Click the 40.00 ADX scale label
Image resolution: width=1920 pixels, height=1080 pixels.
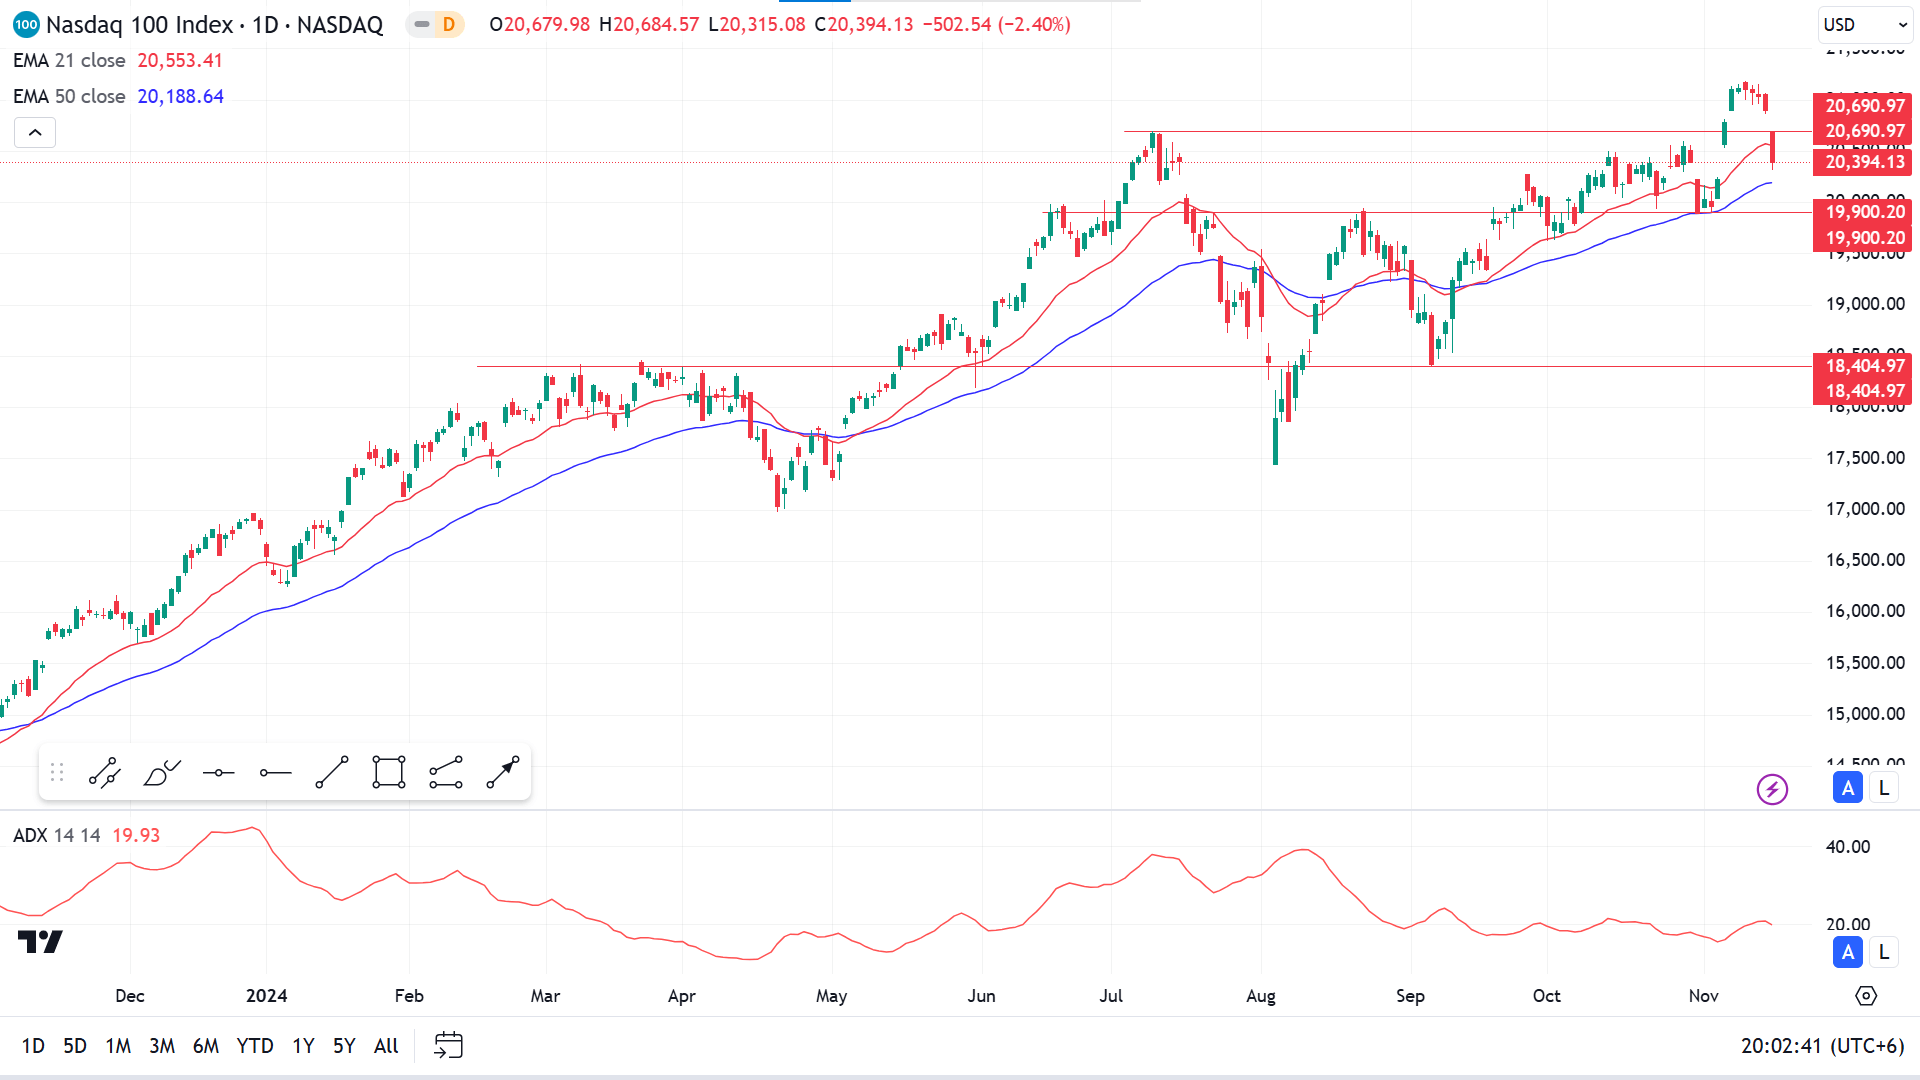(x=1848, y=847)
